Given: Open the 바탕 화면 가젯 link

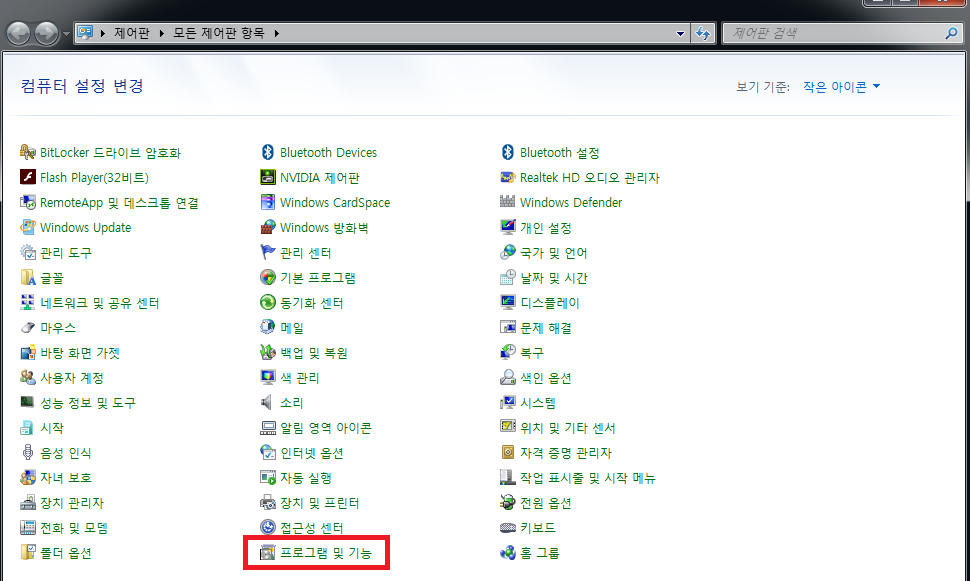Looking at the screenshot, I should pyautogui.click(x=80, y=353).
